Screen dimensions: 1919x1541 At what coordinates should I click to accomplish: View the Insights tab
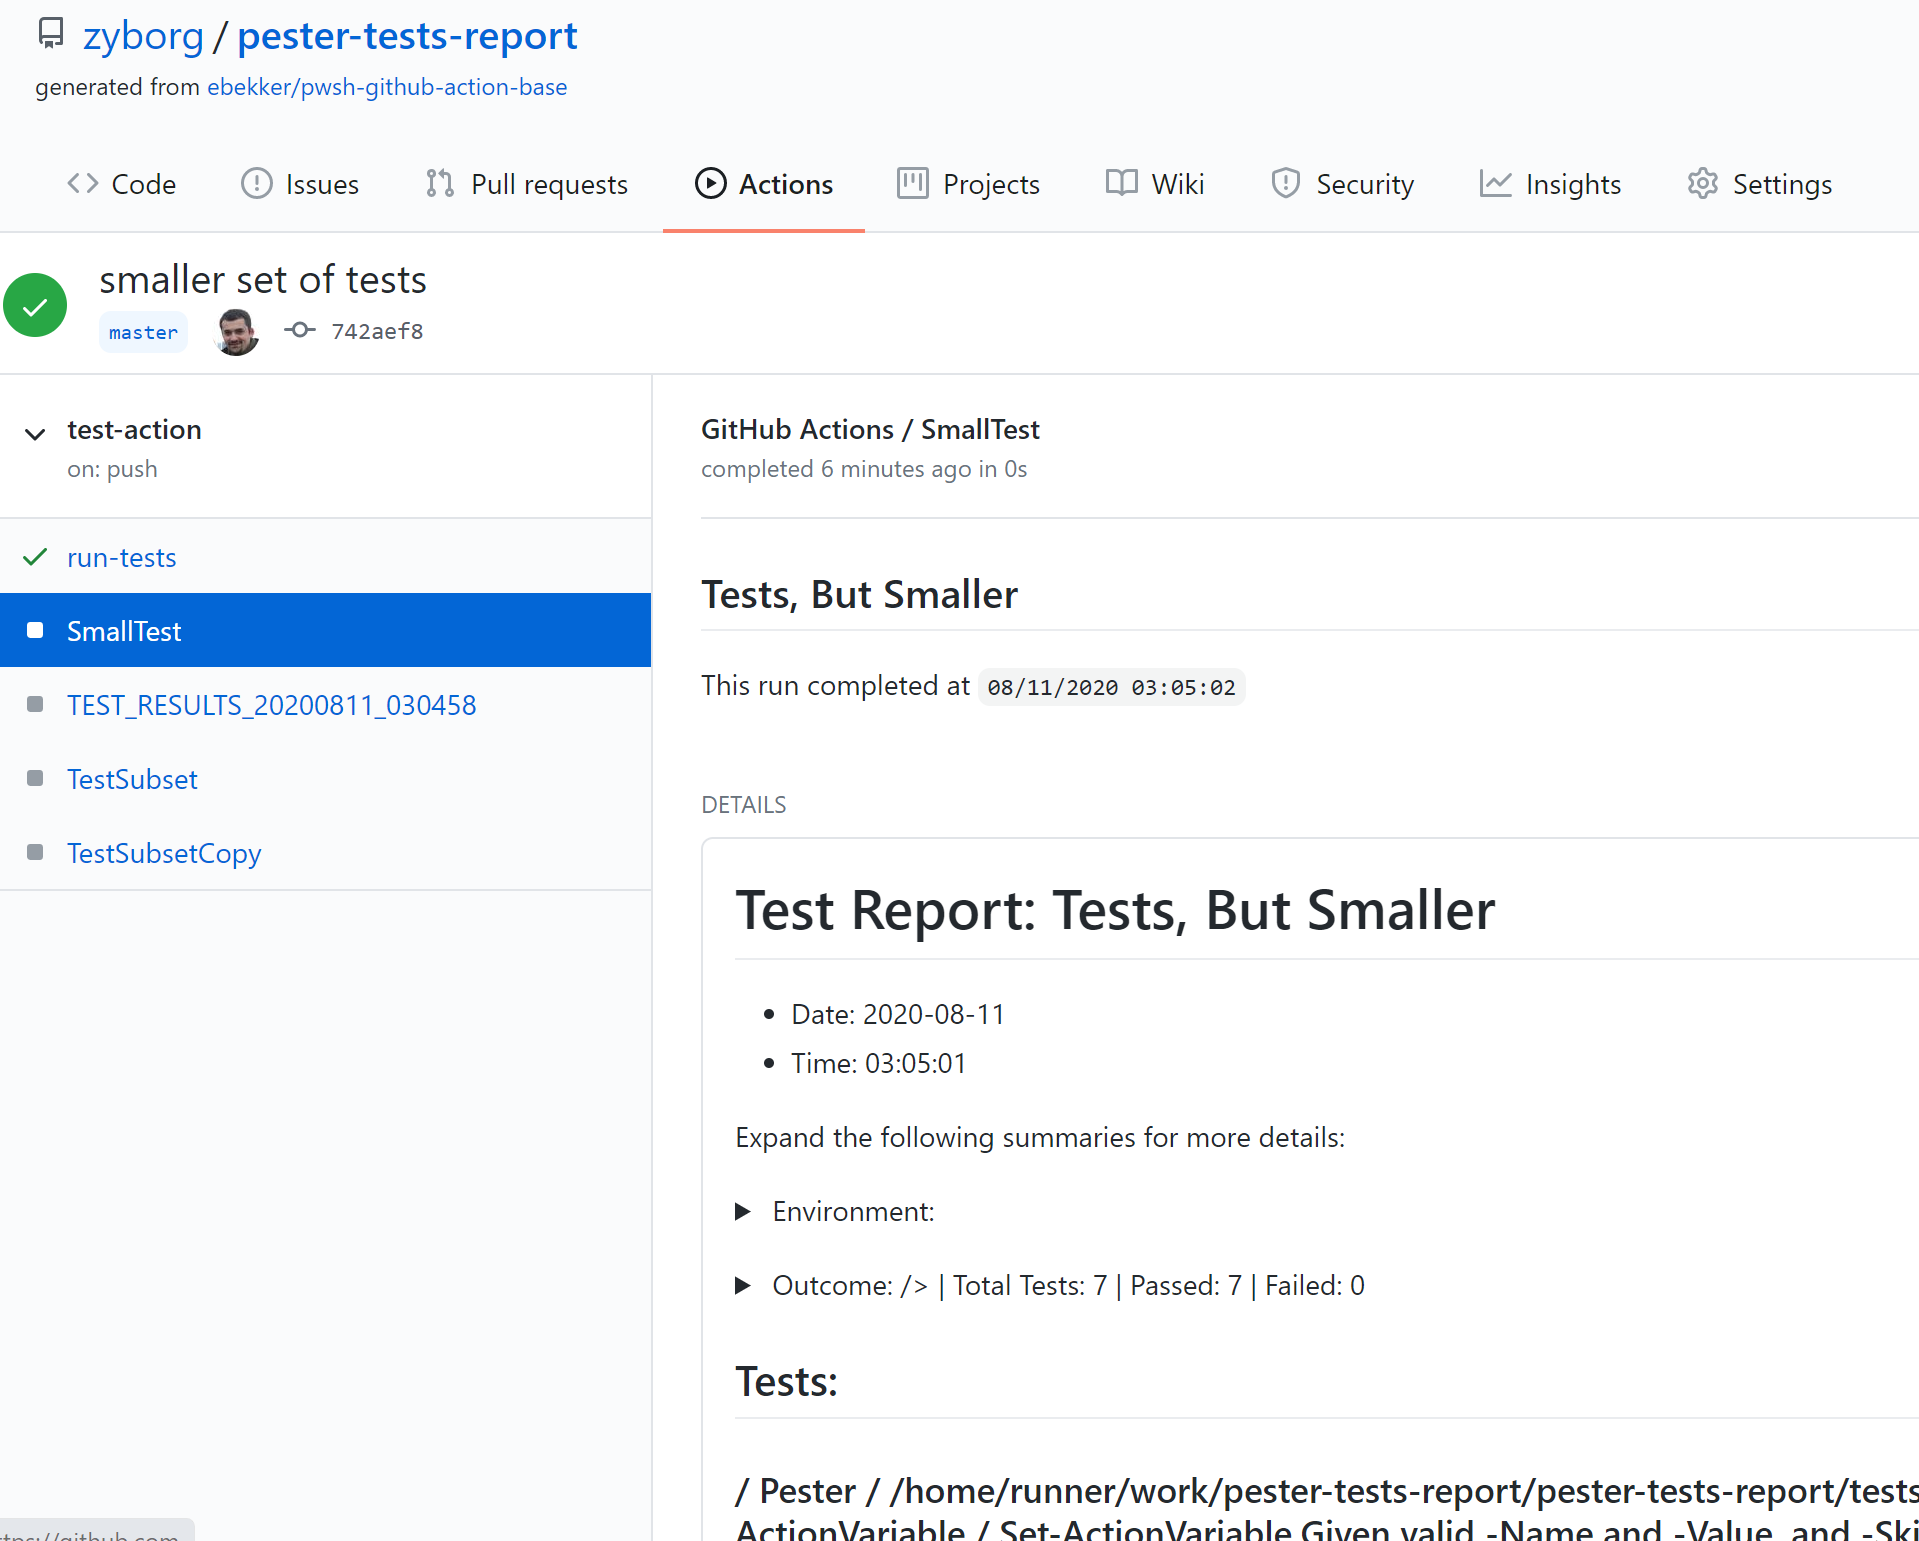pyautogui.click(x=1551, y=184)
